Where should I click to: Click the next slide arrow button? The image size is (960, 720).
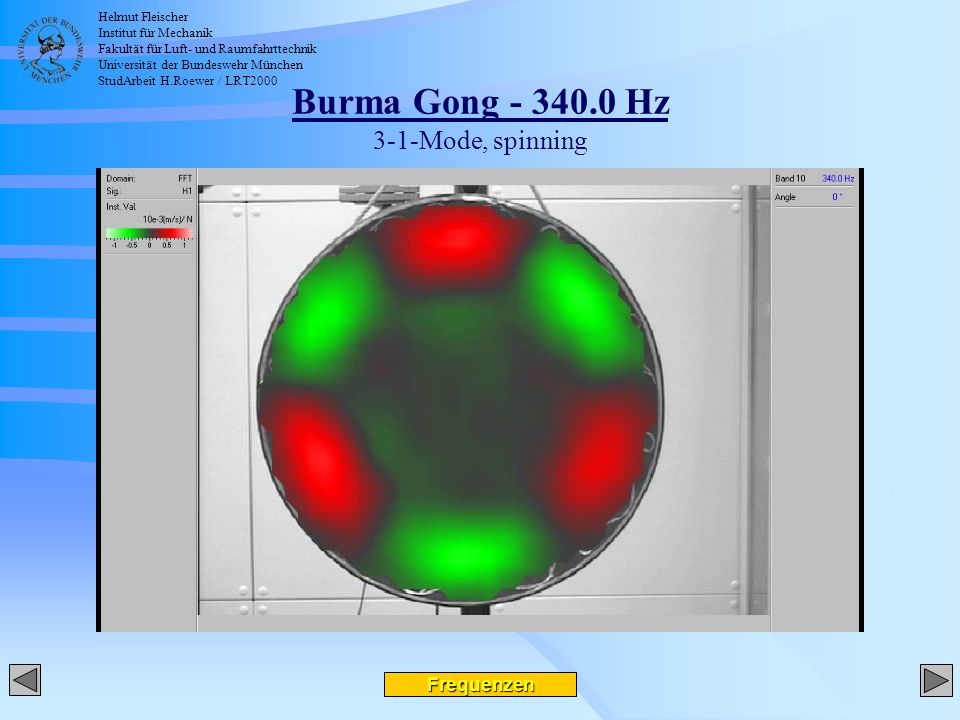(x=936, y=680)
